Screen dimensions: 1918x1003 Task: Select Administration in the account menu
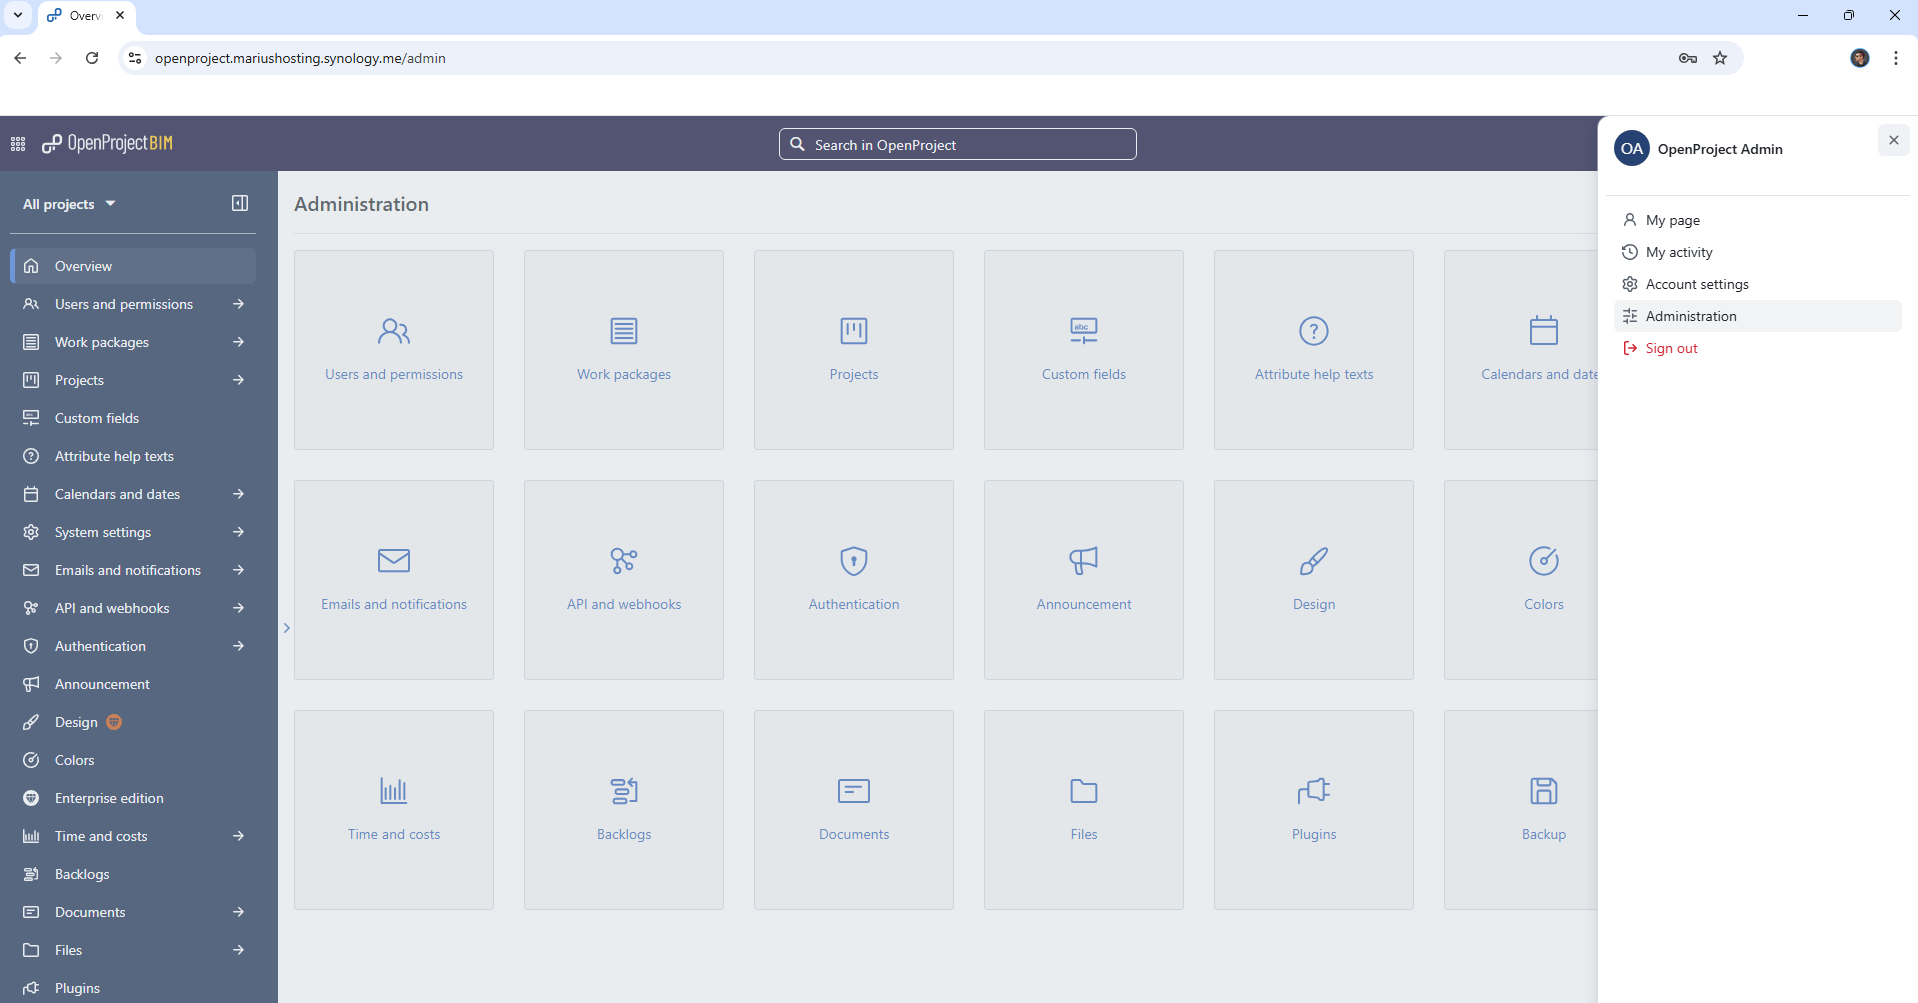1691,315
